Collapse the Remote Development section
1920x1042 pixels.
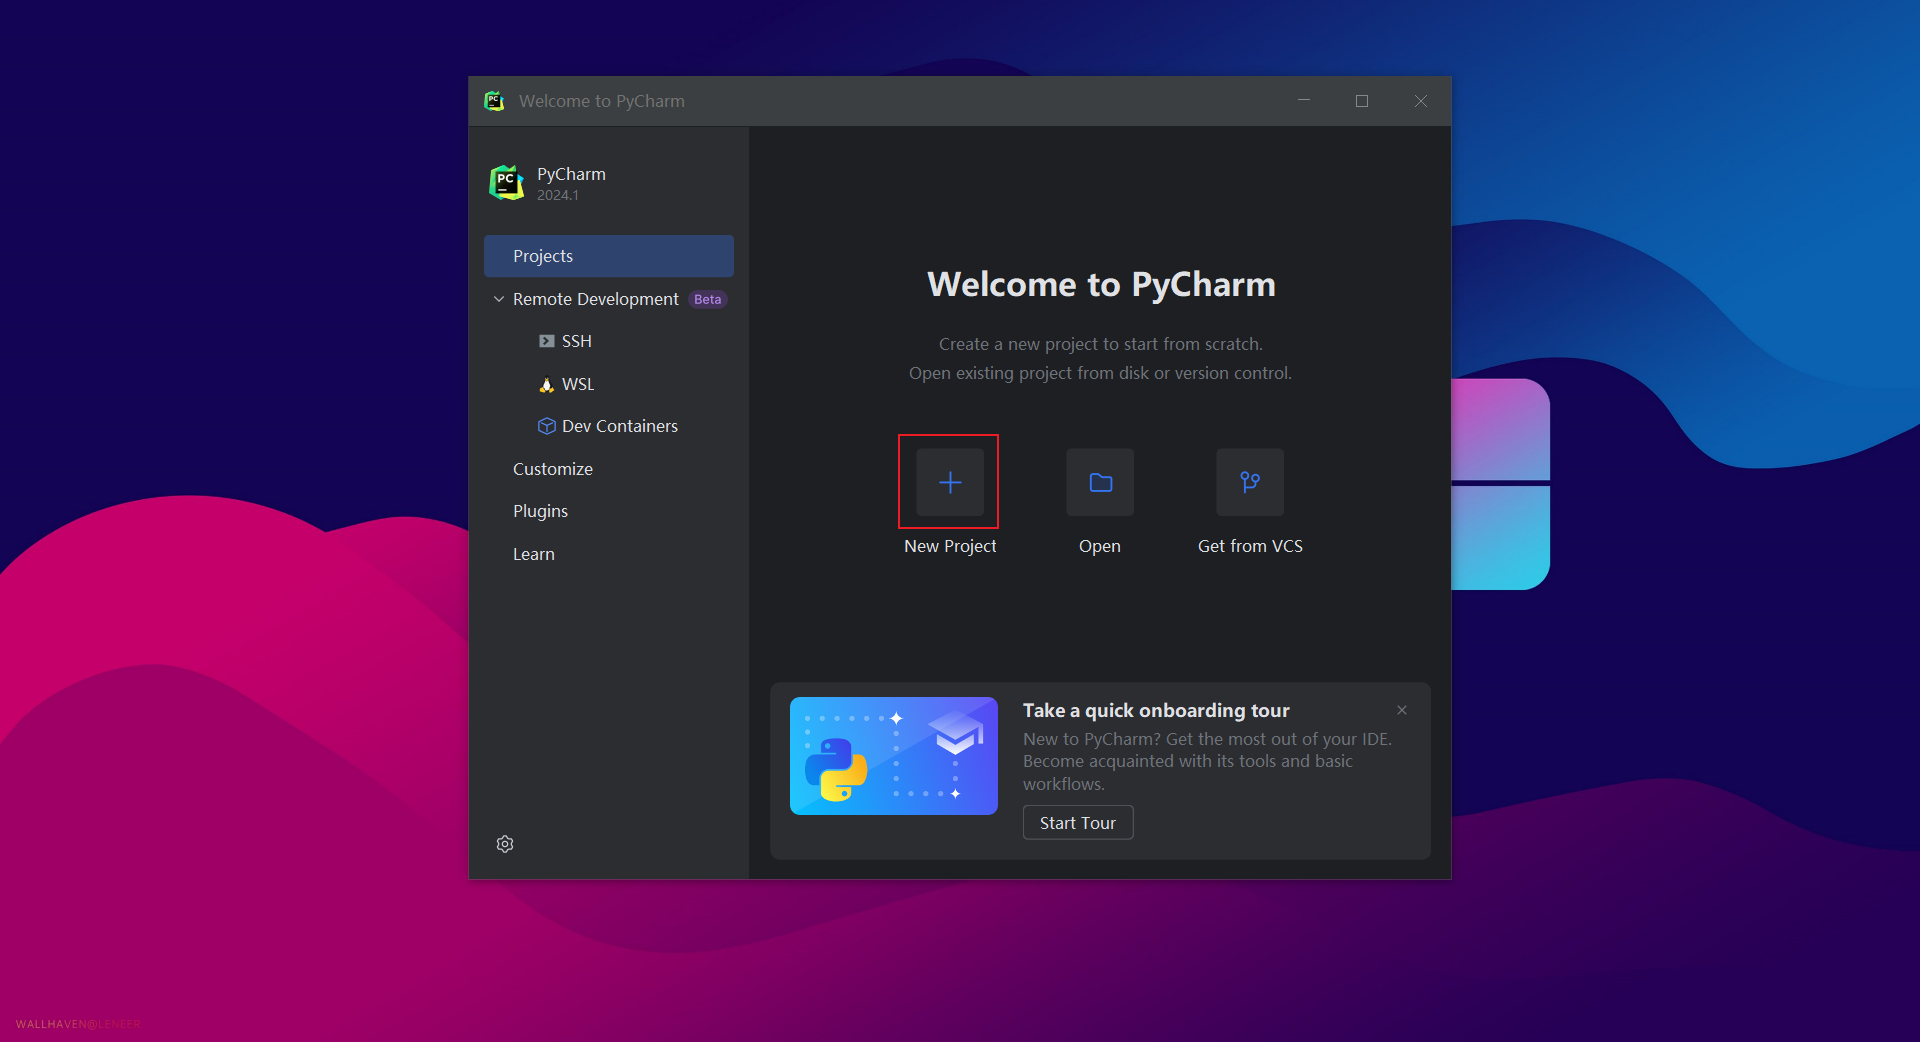[498, 299]
